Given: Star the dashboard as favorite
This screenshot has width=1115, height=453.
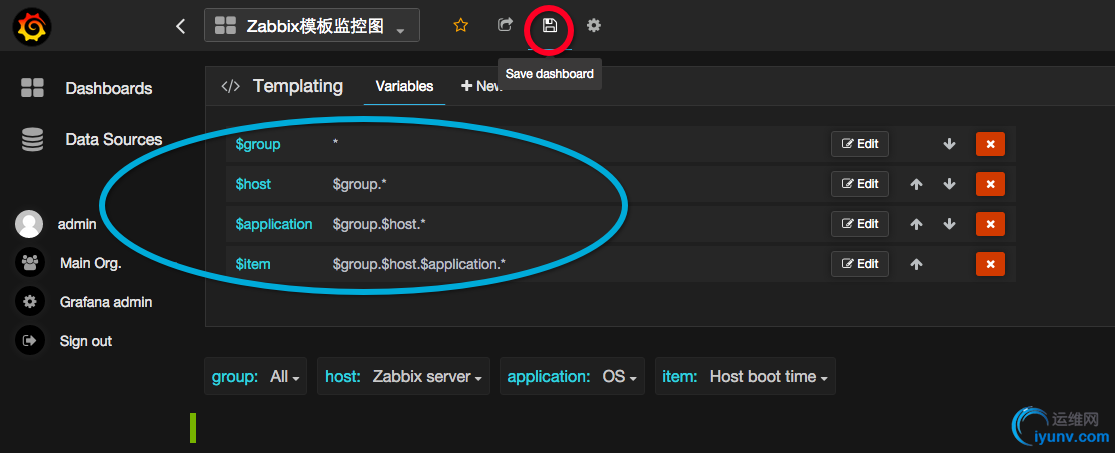Looking at the screenshot, I should 460,26.
